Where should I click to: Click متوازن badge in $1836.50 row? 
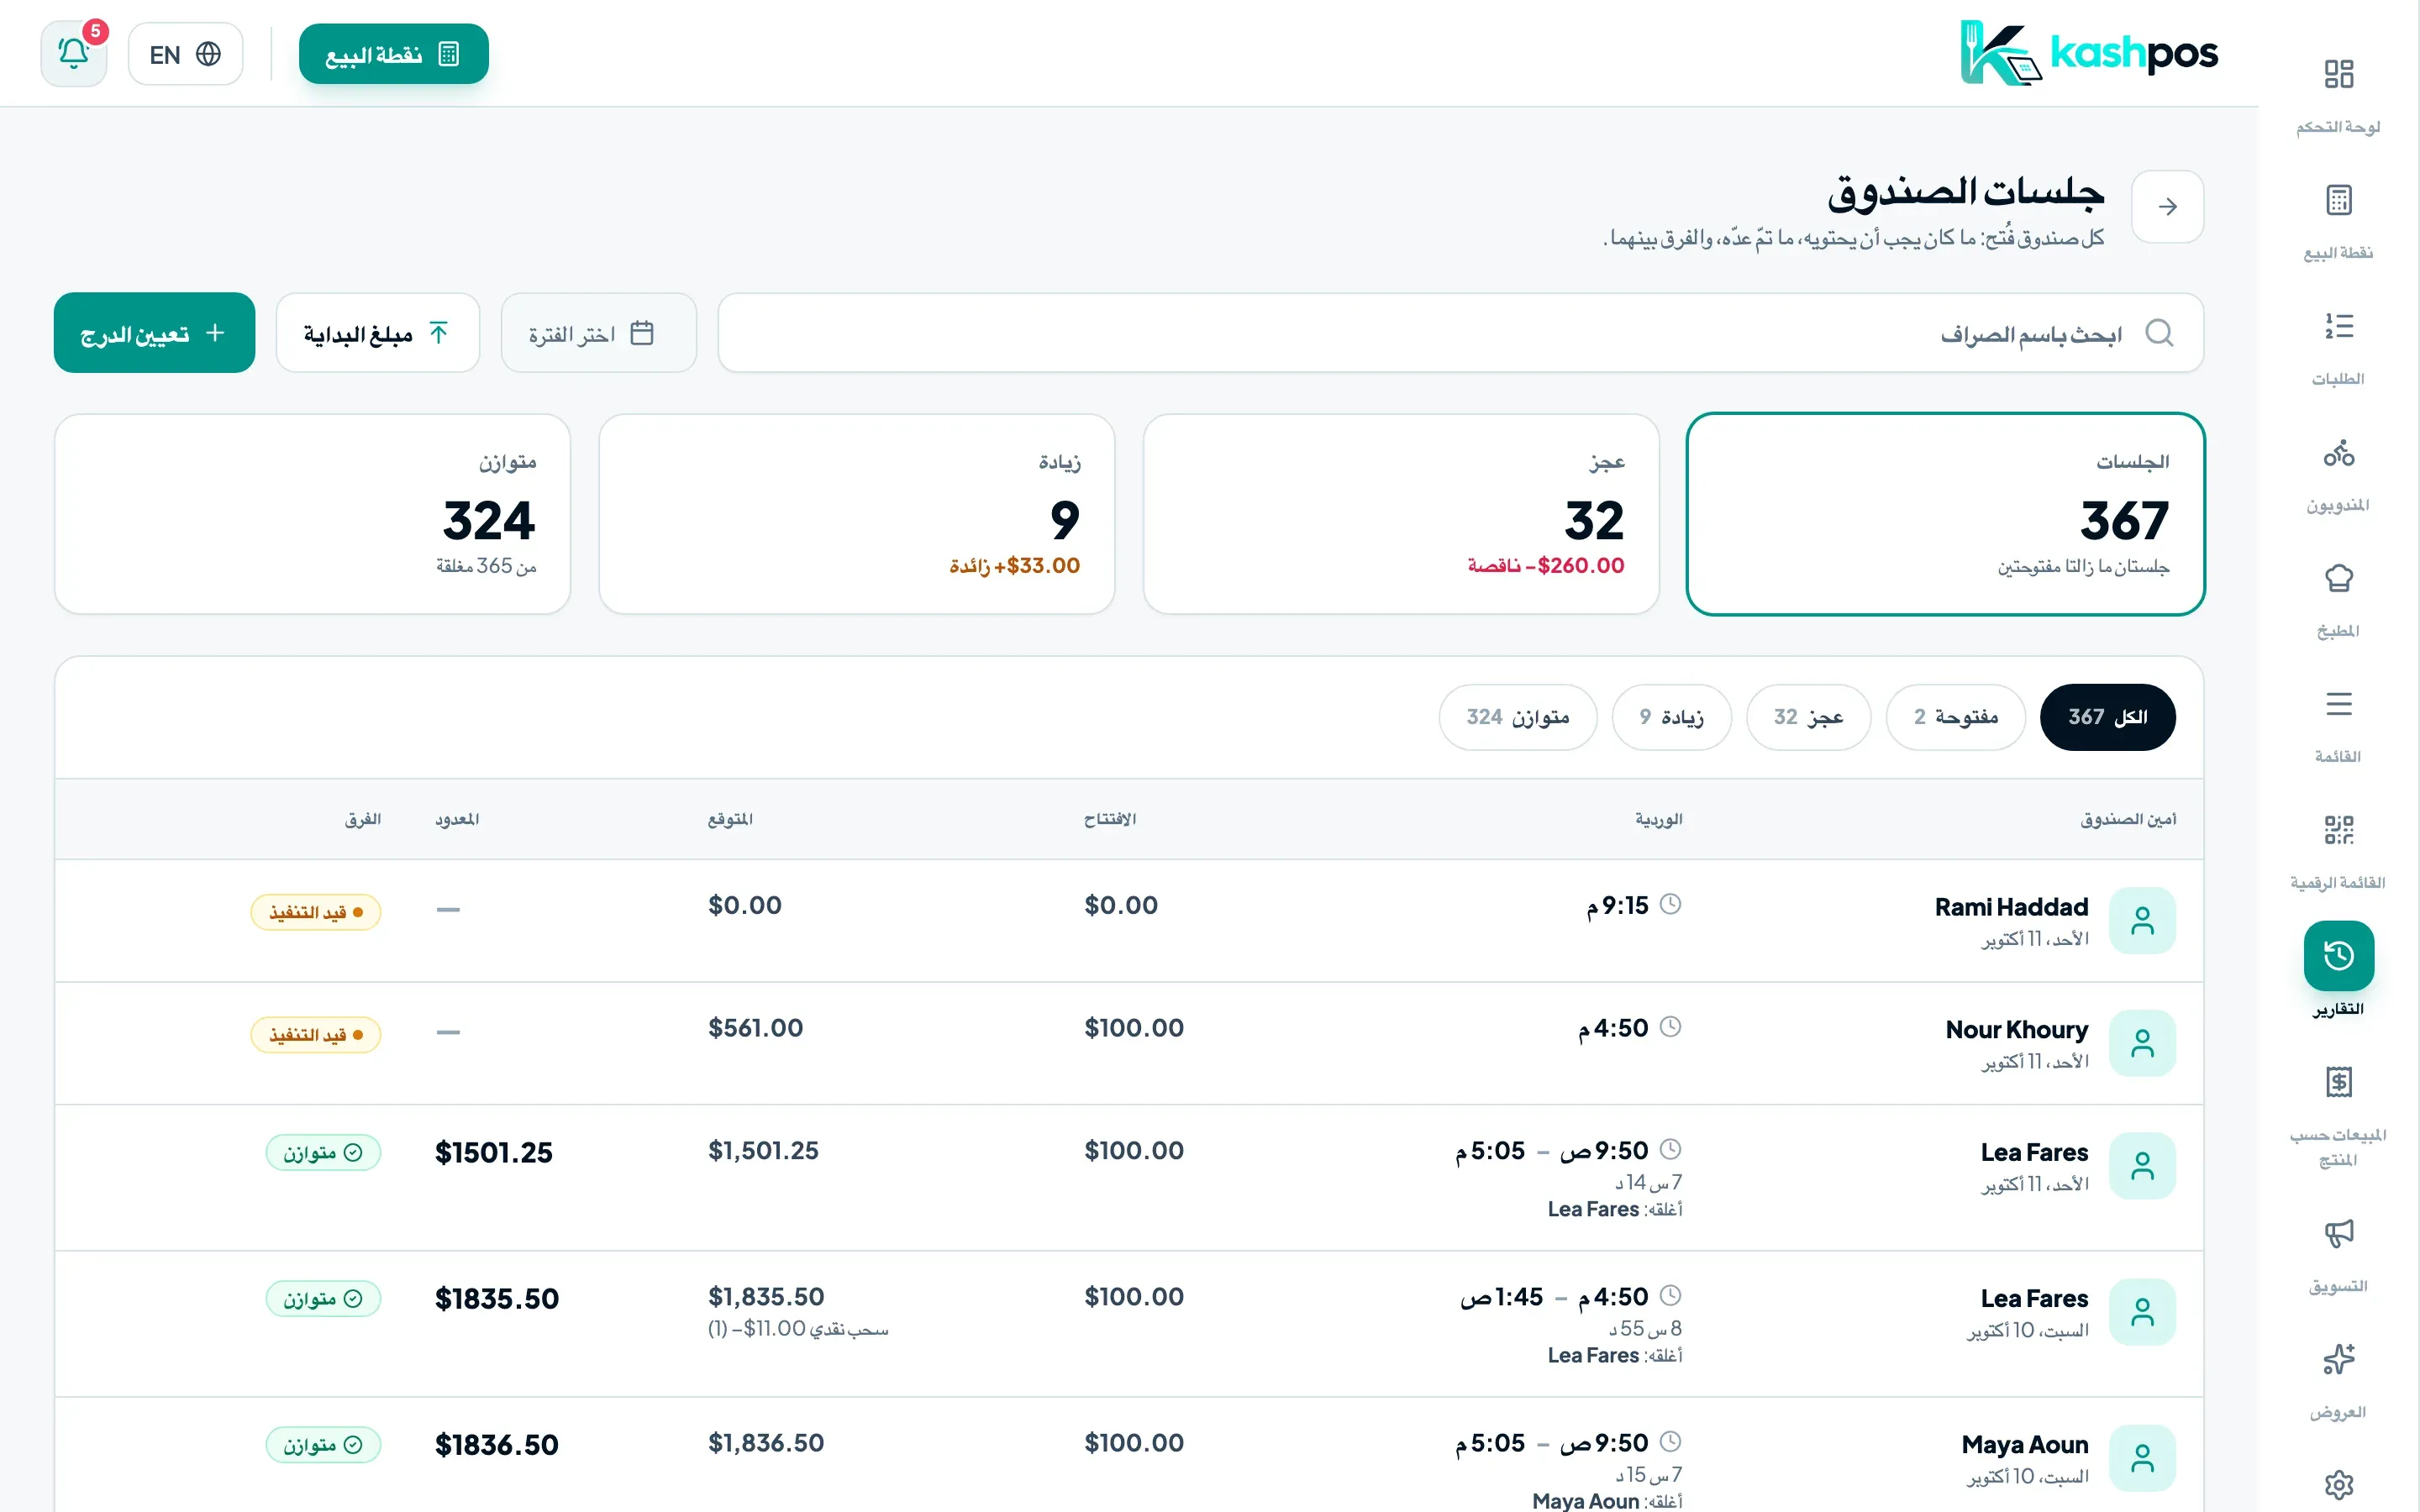click(x=323, y=1445)
